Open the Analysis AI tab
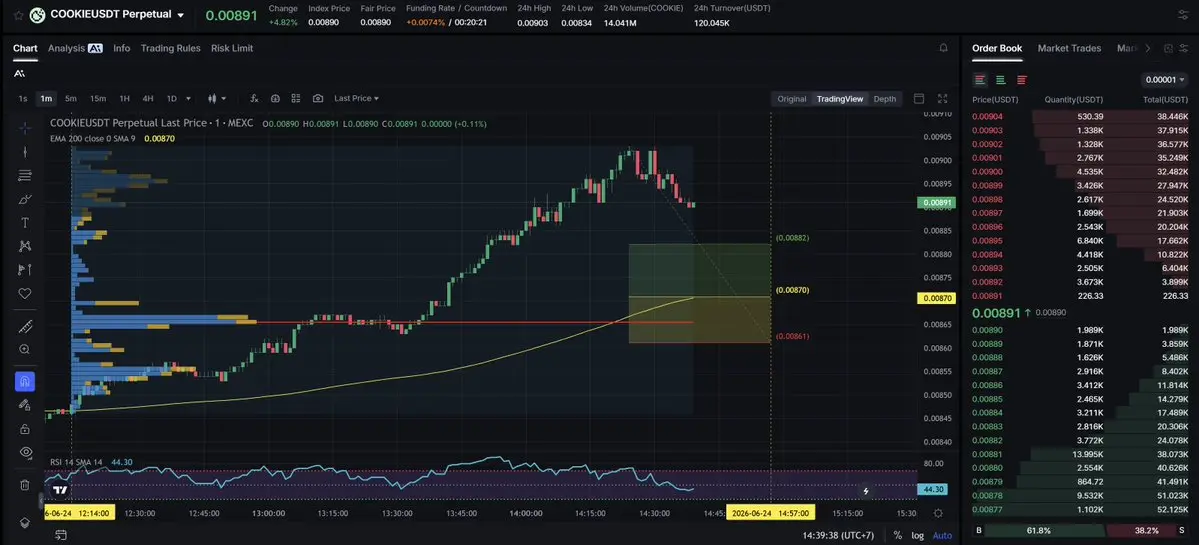Image resolution: width=1199 pixels, height=545 pixels. point(75,48)
